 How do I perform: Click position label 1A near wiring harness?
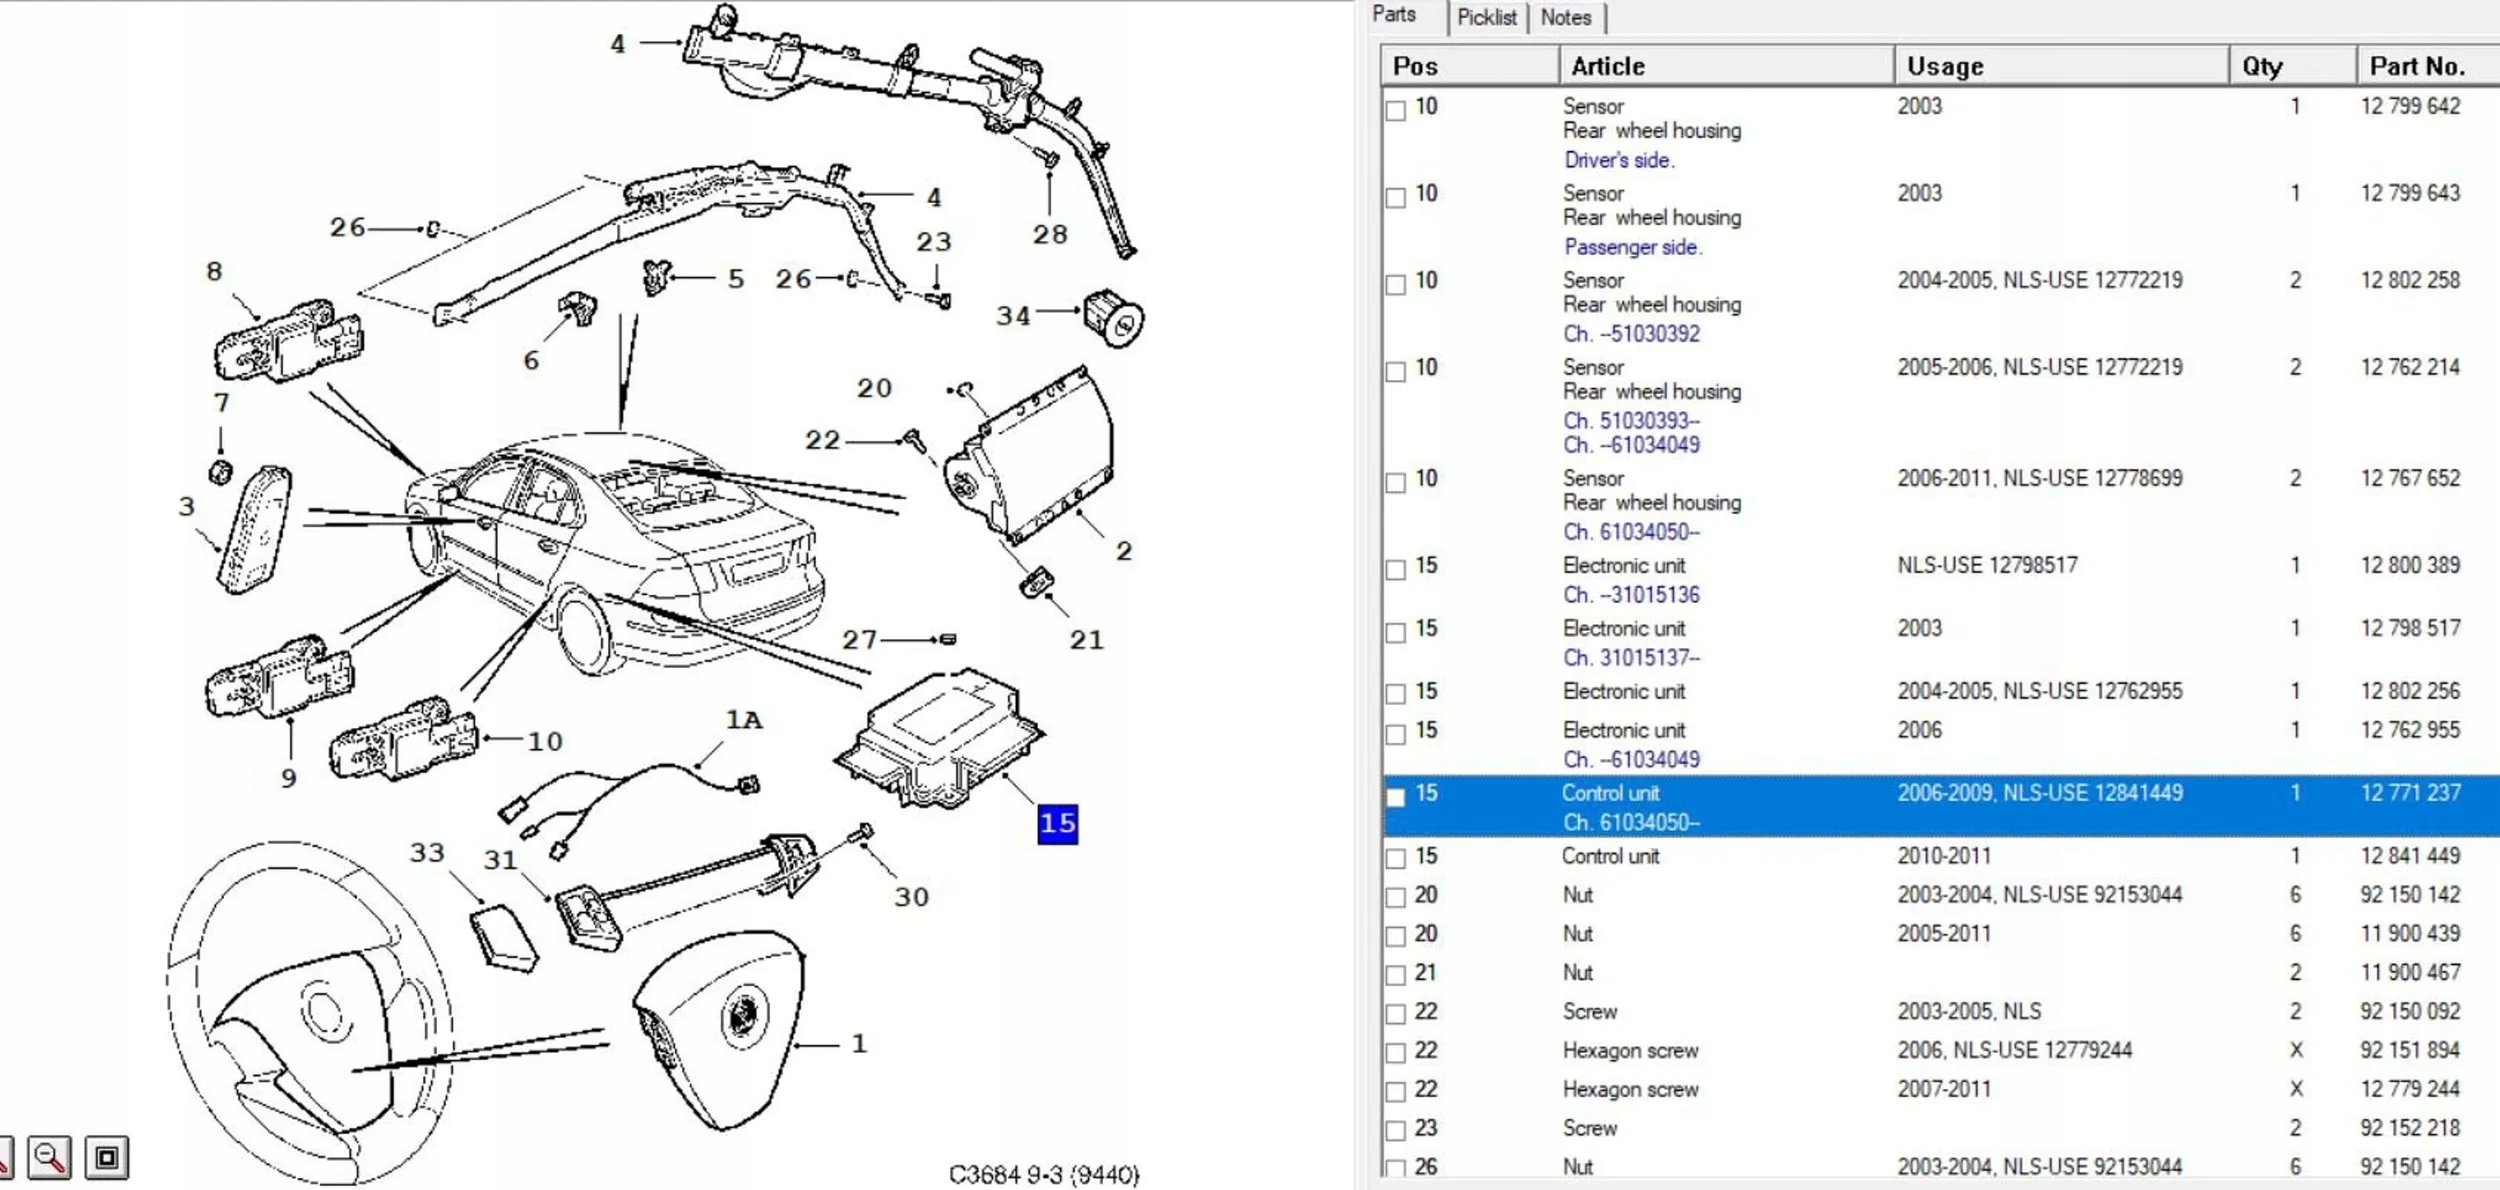click(743, 719)
